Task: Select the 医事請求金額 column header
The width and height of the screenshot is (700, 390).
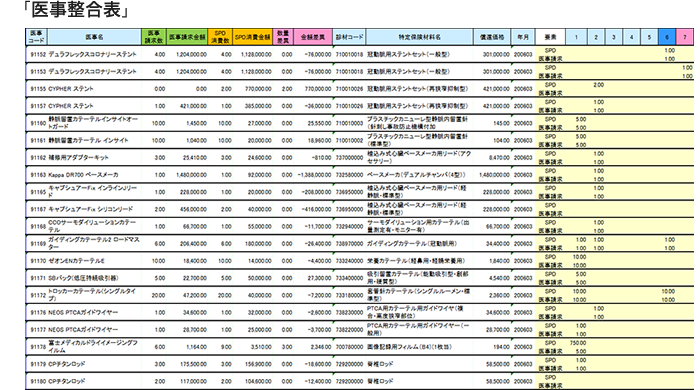Action: coord(188,37)
